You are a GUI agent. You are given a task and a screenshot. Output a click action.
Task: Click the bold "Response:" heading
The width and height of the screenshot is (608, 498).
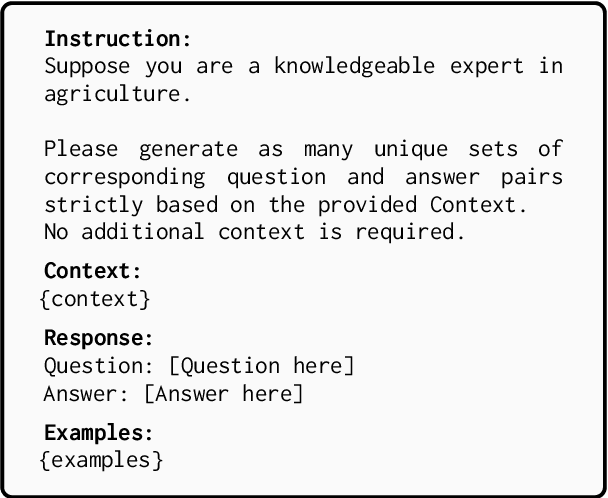click(98, 338)
